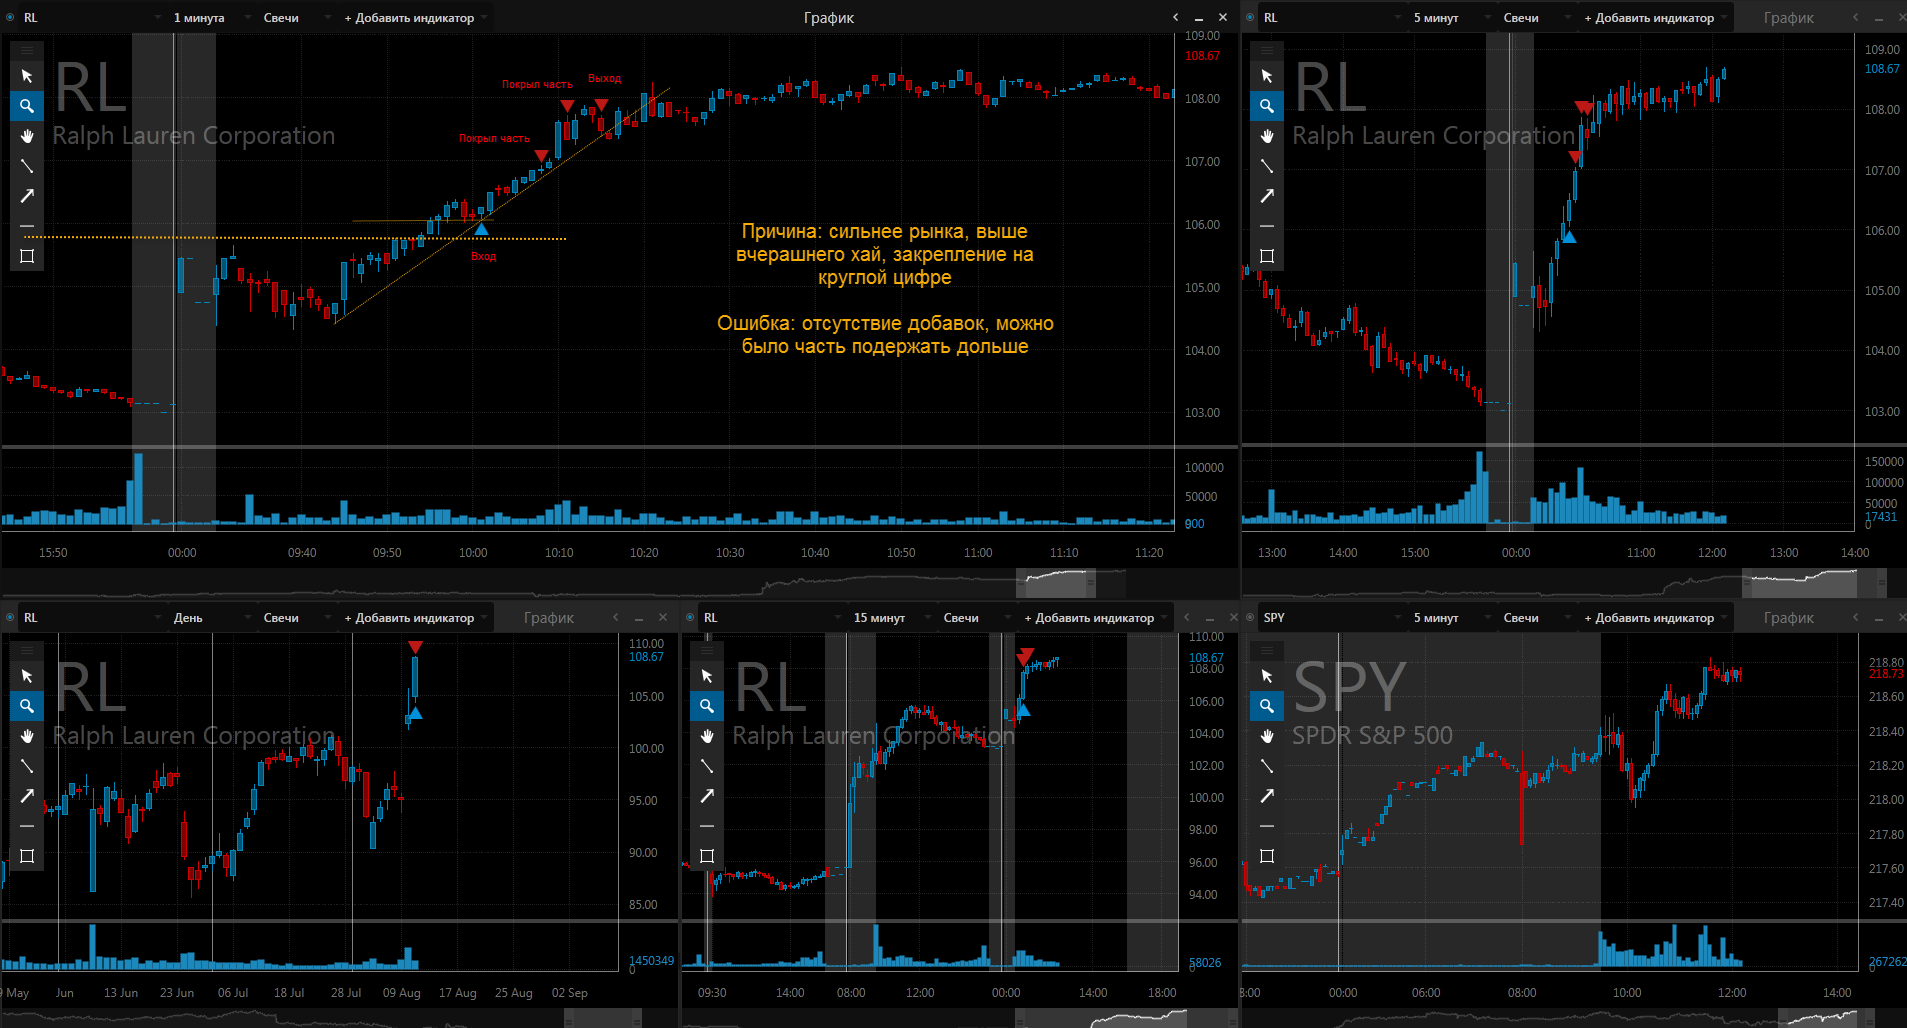This screenshot has width=1907, height=1028.
Task: Toggle the link indicator dot of SPY chart
Action: tap(1250, 617)
